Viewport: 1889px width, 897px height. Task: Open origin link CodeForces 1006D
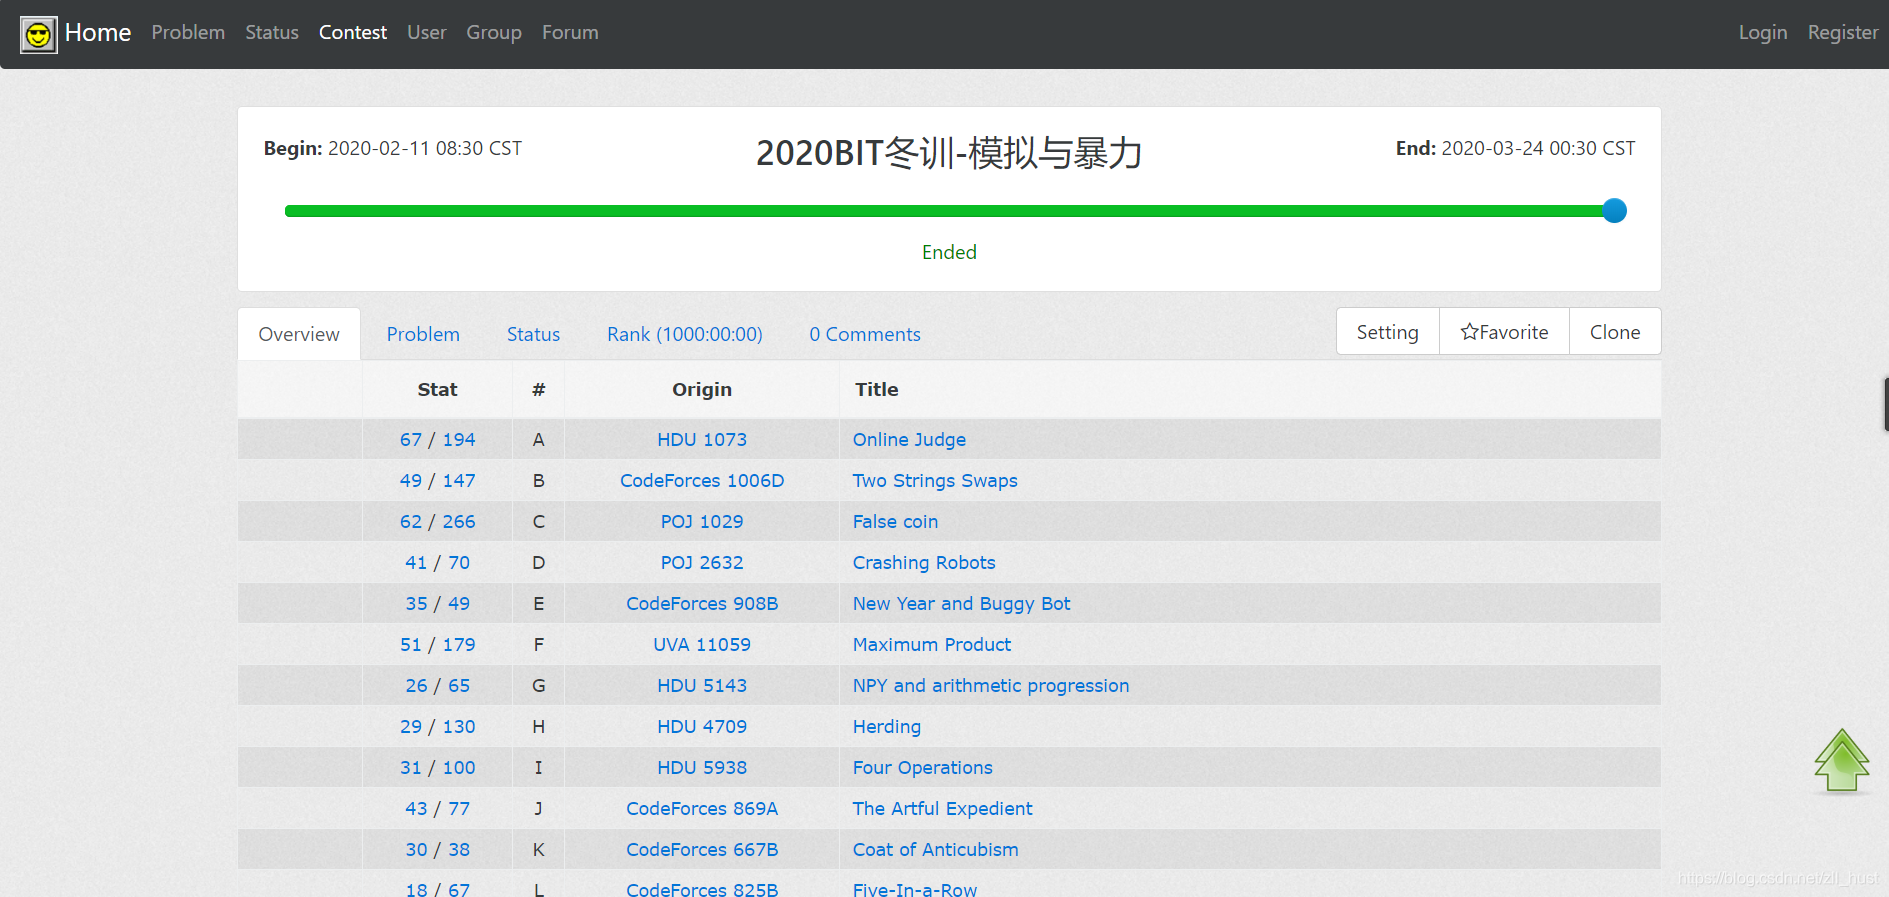tap(702, 480)
